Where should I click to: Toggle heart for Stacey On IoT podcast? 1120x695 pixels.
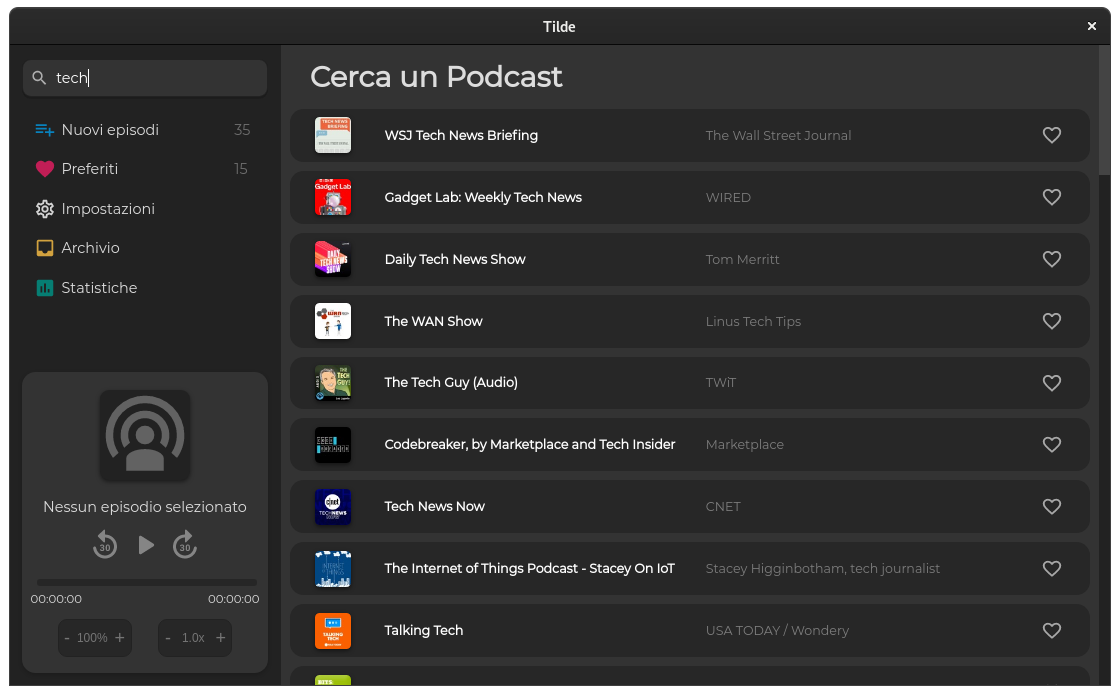click(1051, 569)
